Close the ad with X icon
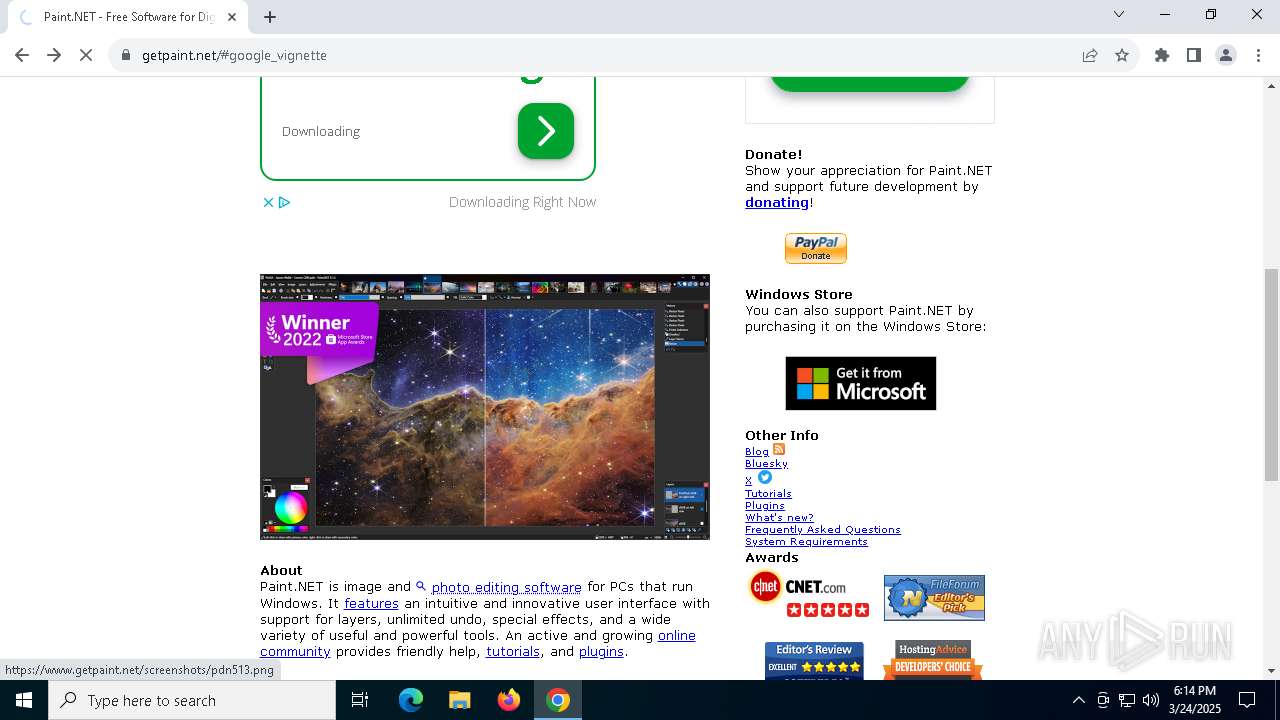The image size is (1280, 720). 268,202
